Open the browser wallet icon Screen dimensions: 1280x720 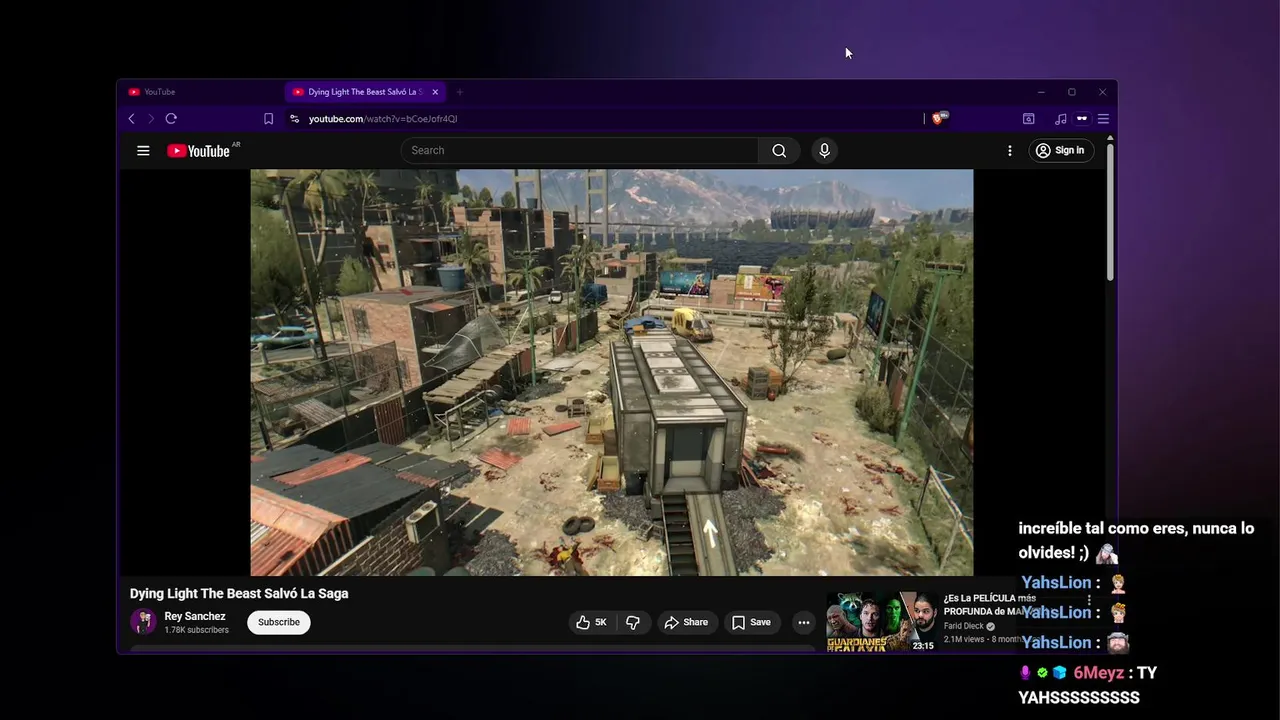tap(1028, 118)
